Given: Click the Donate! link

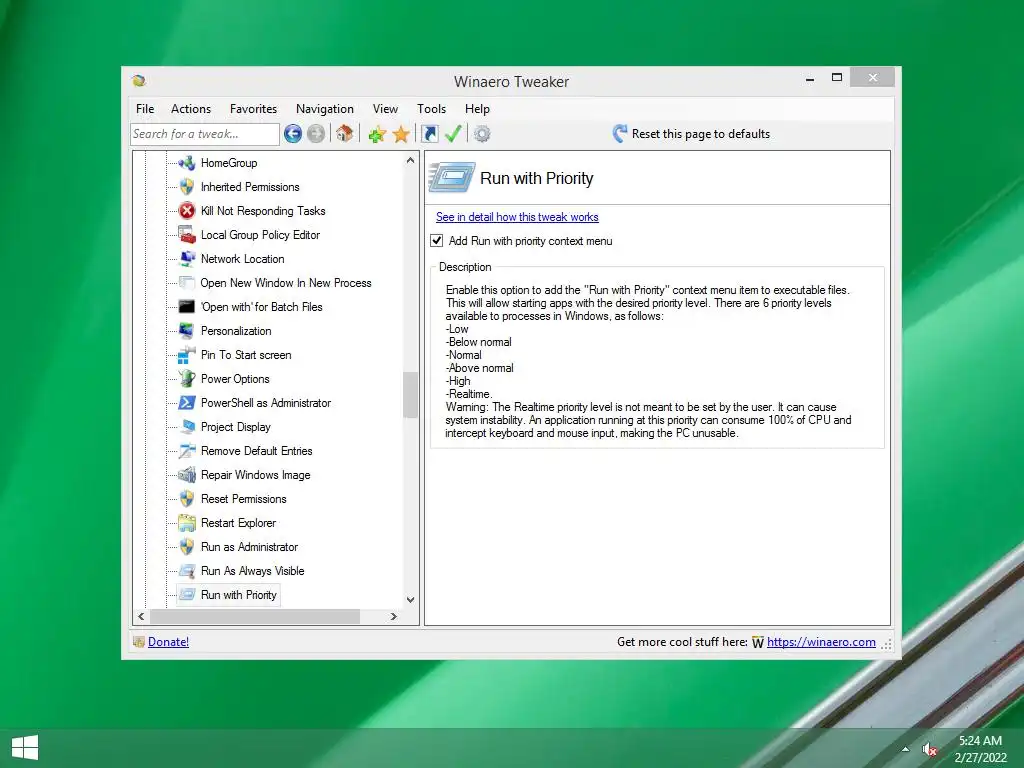Looking at the screenshot, I should click(x=168, y=642).
